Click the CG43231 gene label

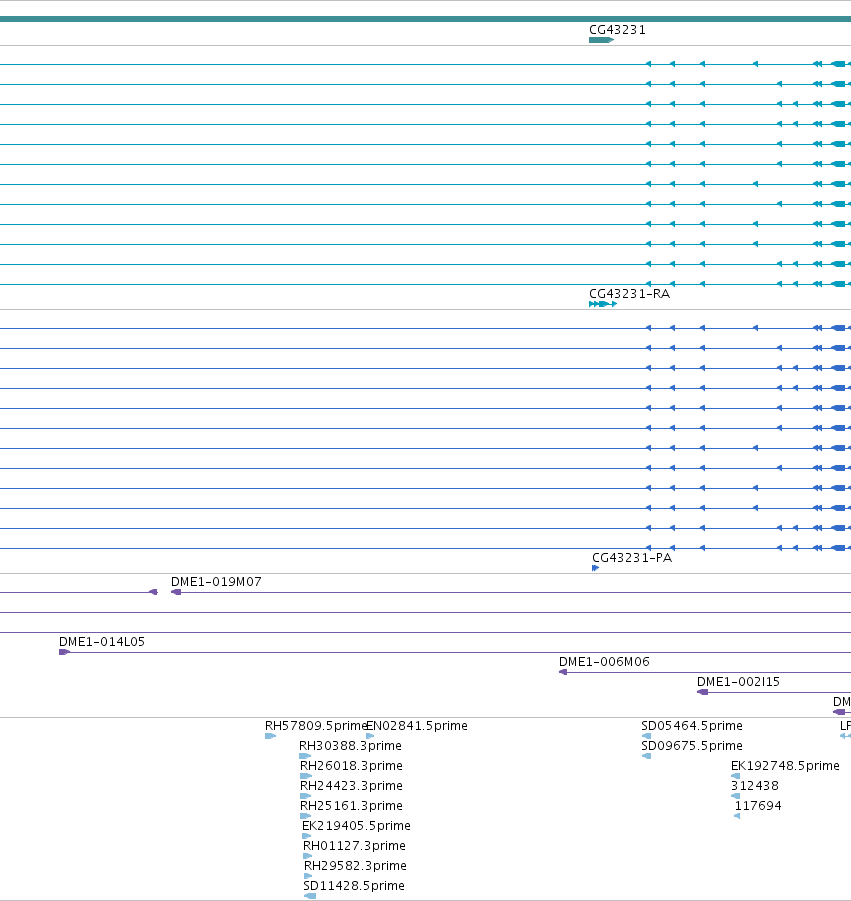point(617,30)
